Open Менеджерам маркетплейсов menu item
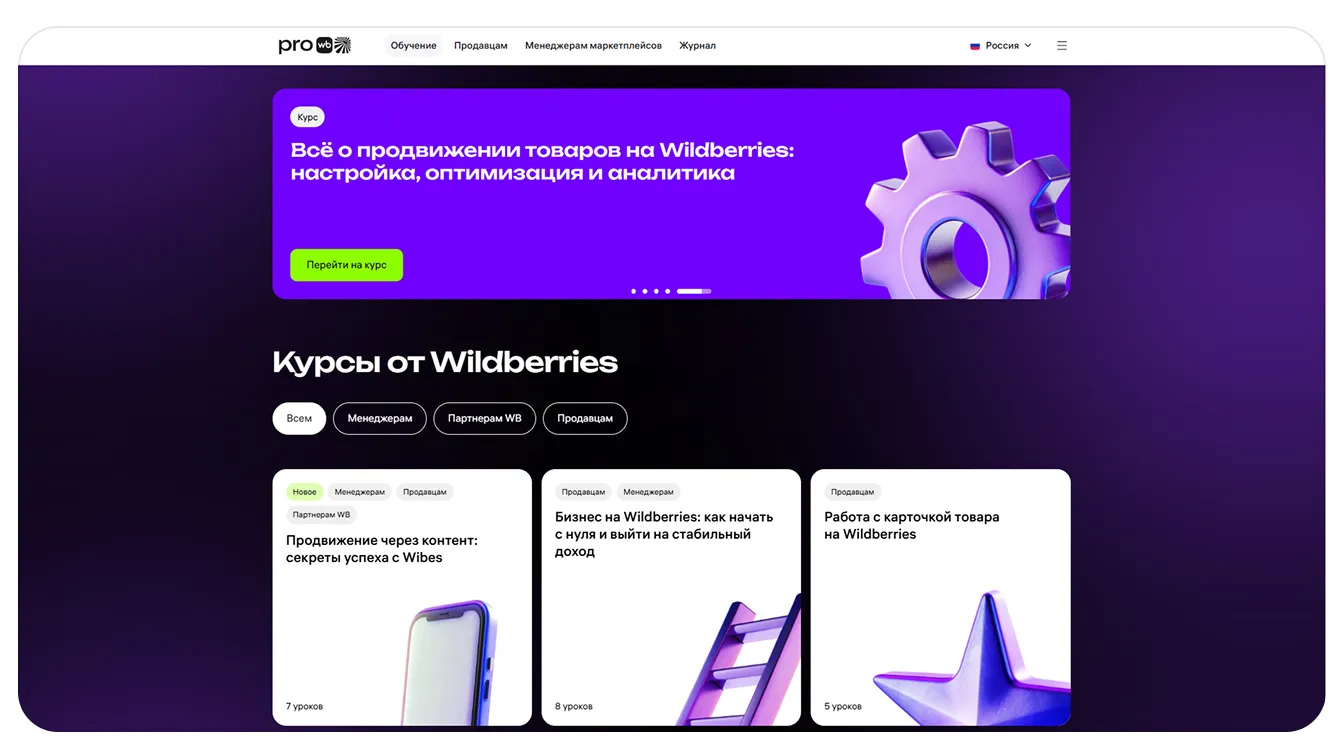The width and height of the screenshot is (1344, 756). 593,46
